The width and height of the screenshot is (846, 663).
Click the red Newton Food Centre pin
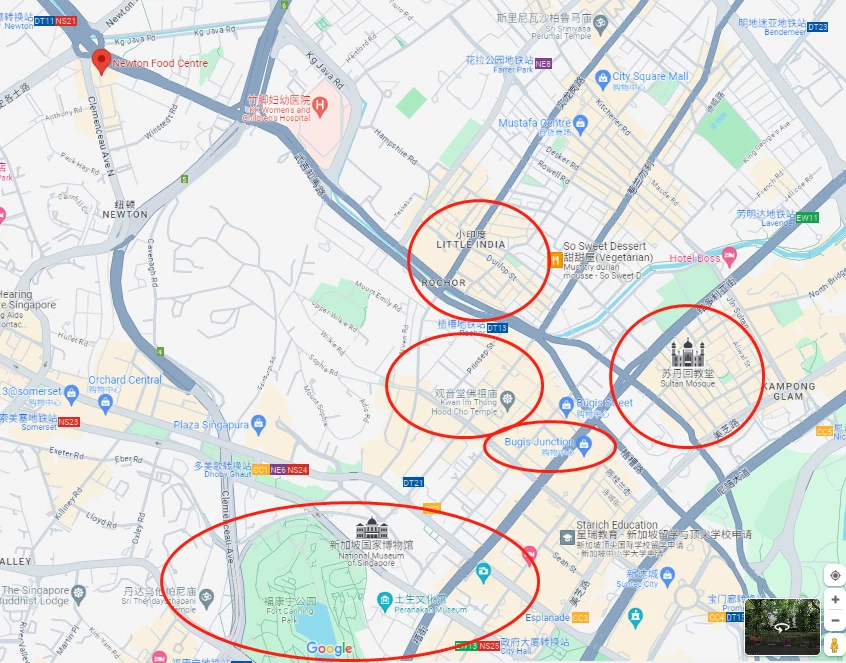(x=101, y=61)
